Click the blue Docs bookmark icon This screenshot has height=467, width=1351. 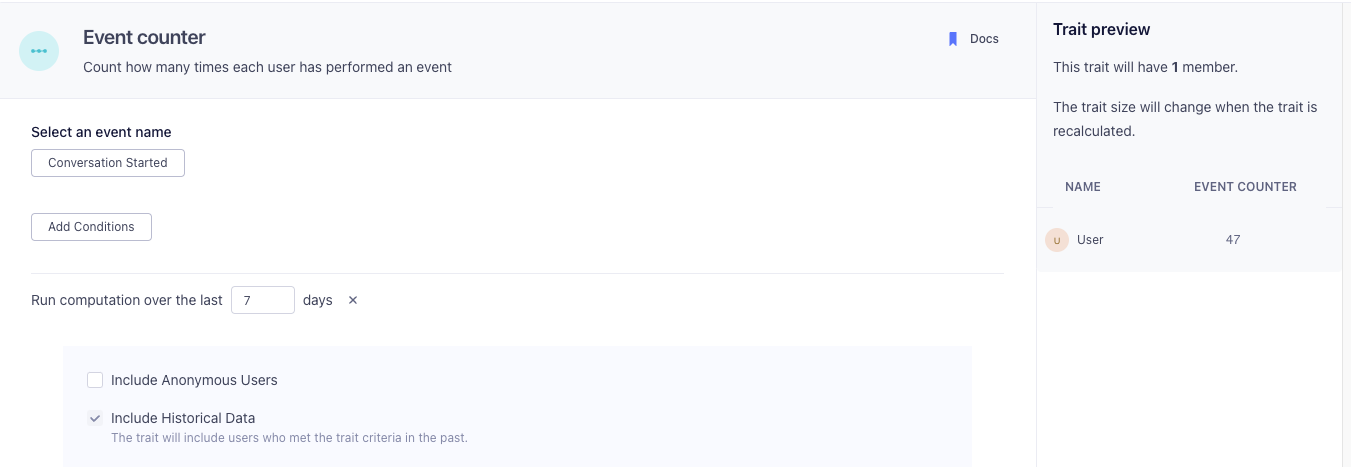pyautogui.click(x=952, y=39)
